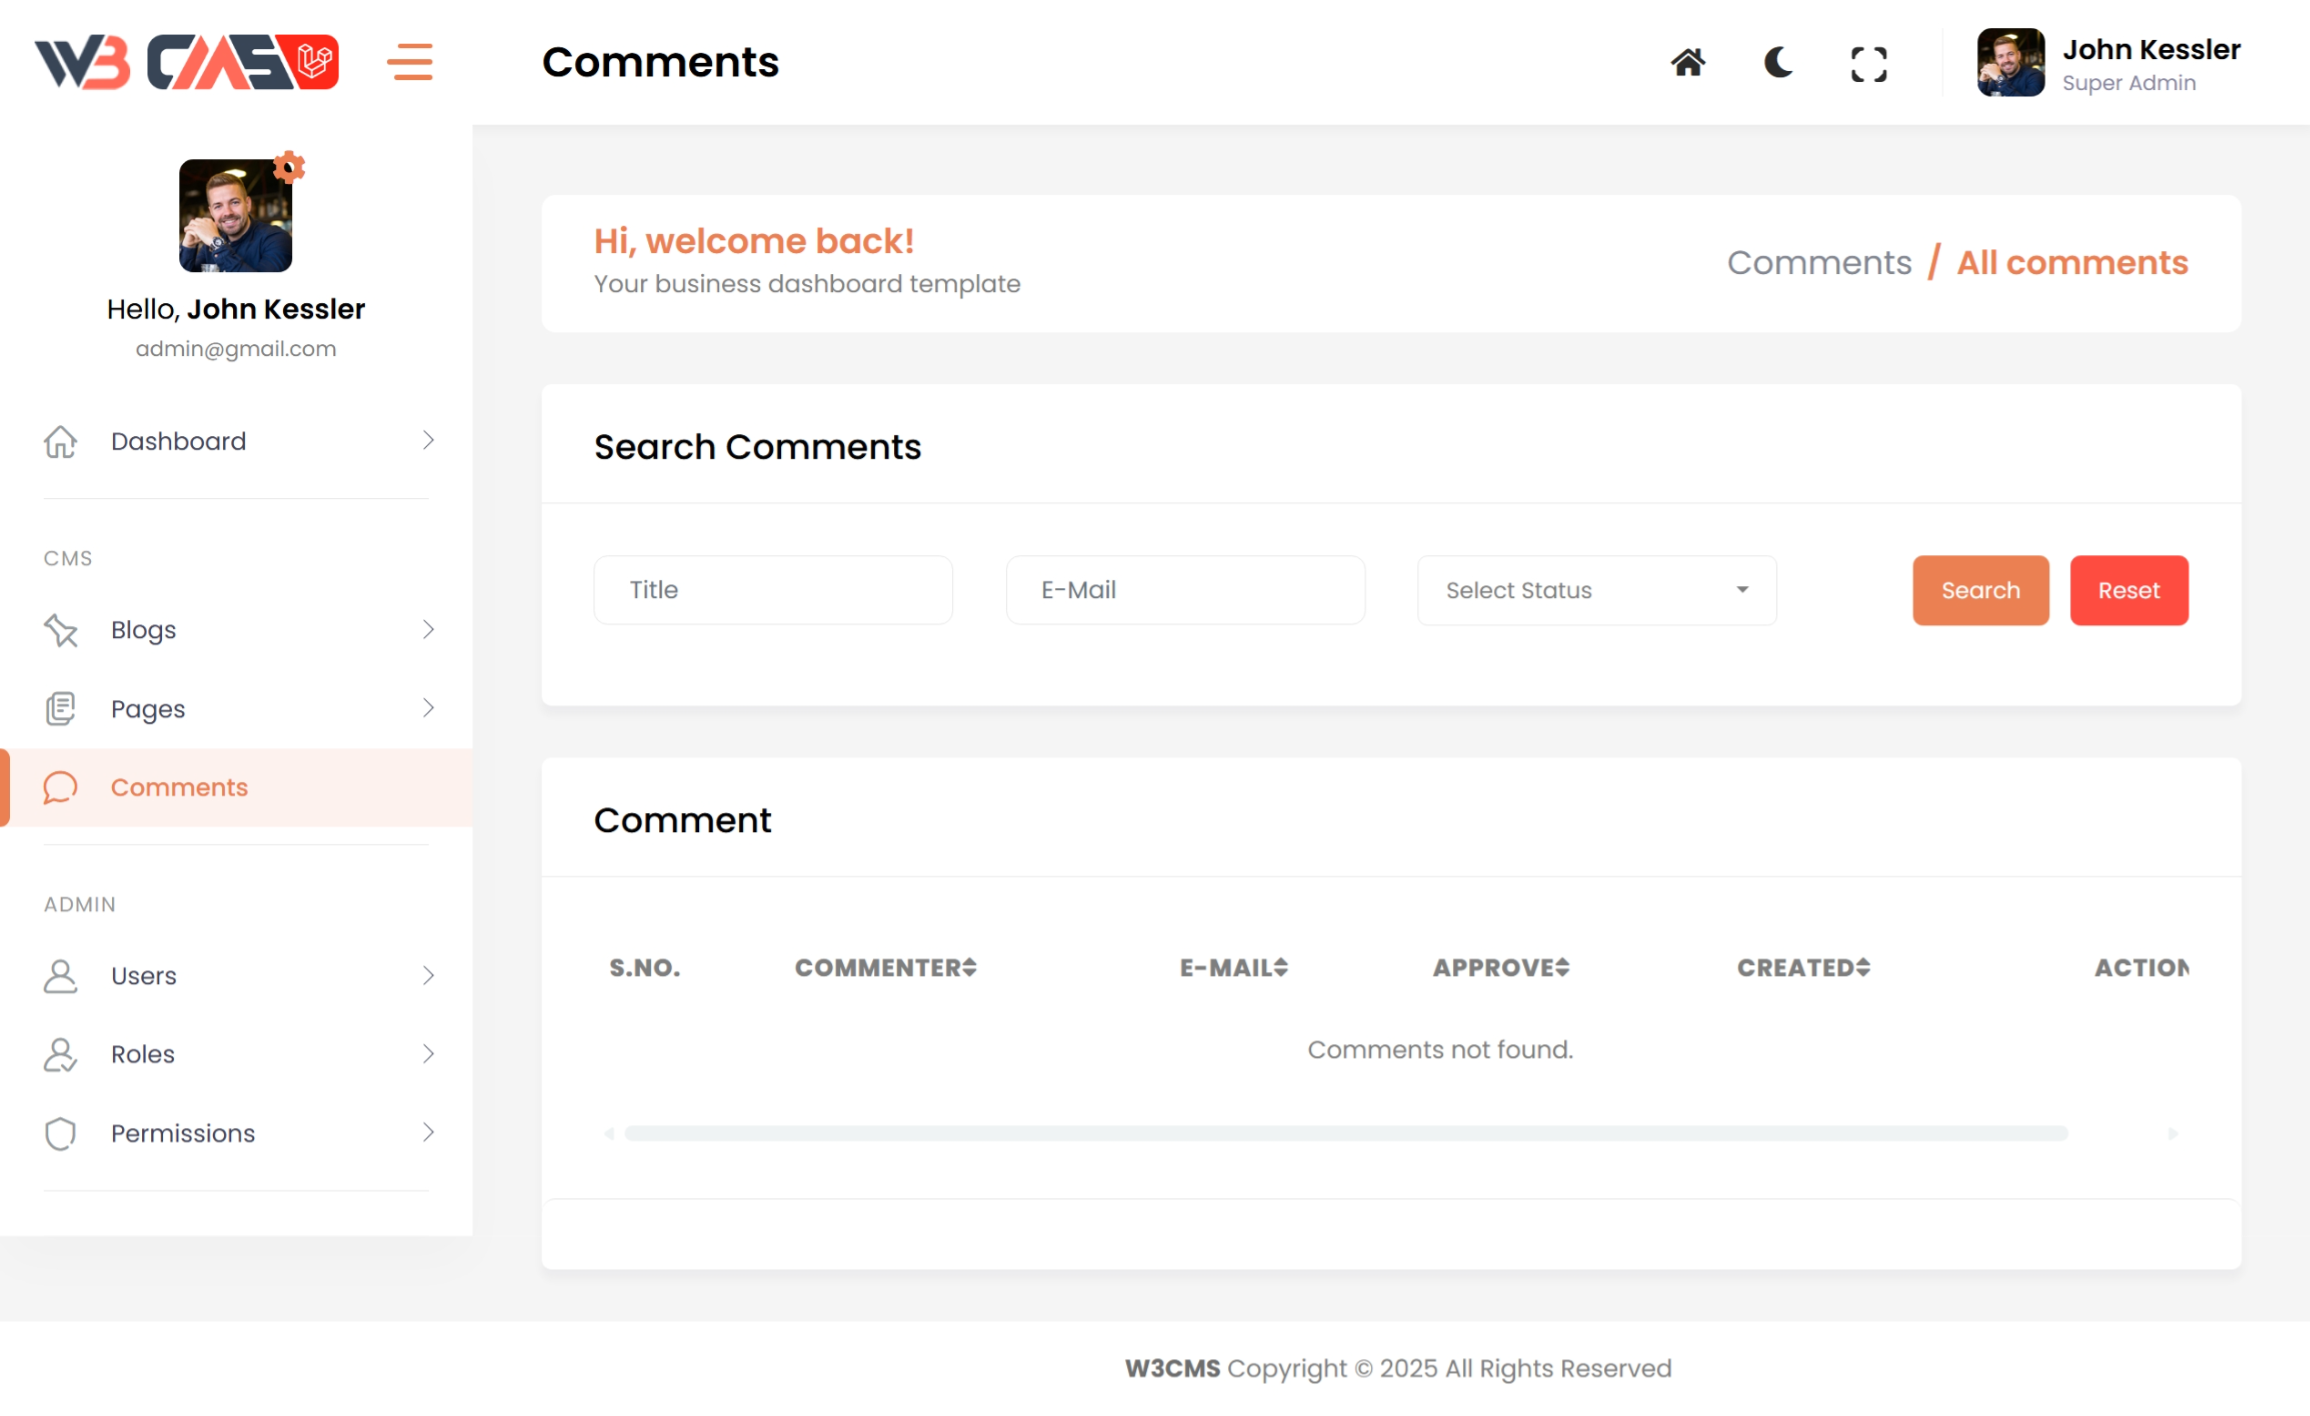2310x1416 pixels.
Task: Click the Roles user icon
Action: [61, 1054]
